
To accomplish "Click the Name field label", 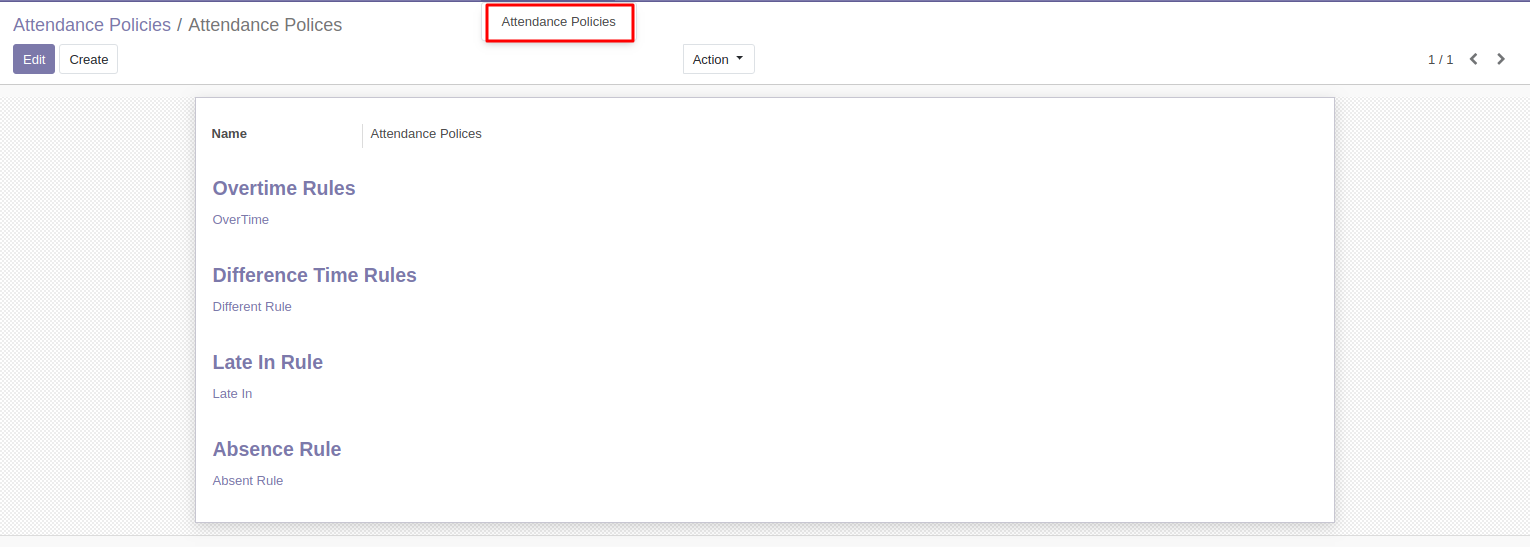I will pos(229,134).
